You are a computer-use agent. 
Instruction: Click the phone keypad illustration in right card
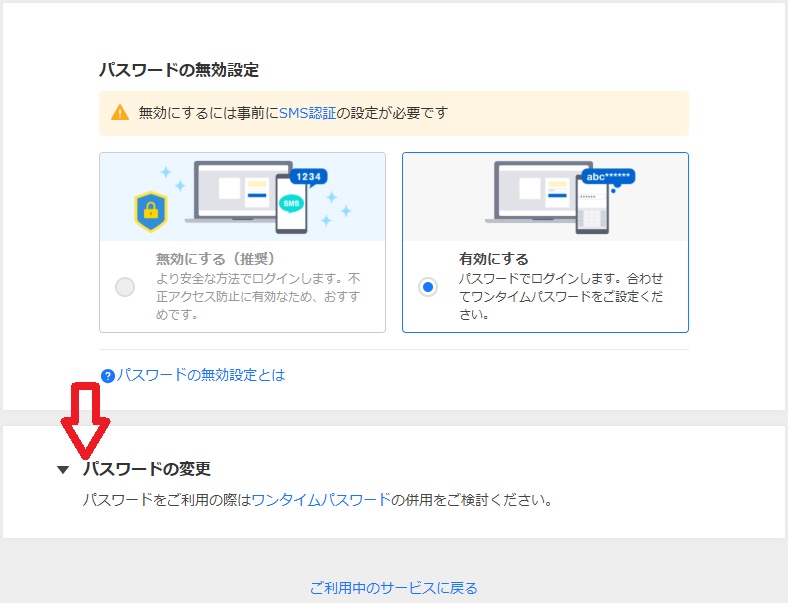pyautogui.click(x=591, y=216)
